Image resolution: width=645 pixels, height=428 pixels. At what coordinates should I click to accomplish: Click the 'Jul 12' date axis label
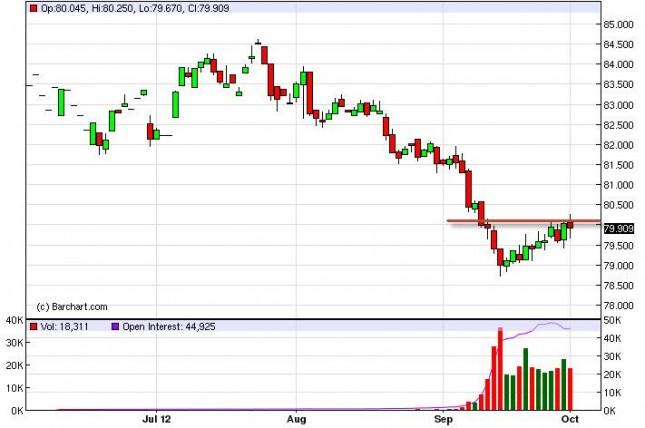pyautogui.click(x=156, y=419)
